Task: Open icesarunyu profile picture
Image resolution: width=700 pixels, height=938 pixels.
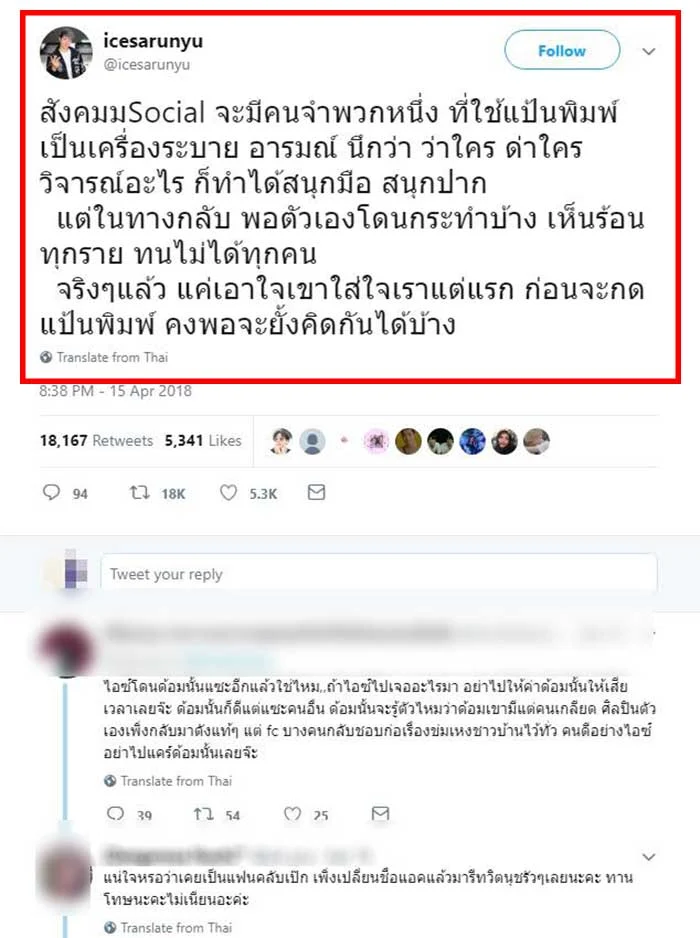Action: tap(66, 53)
